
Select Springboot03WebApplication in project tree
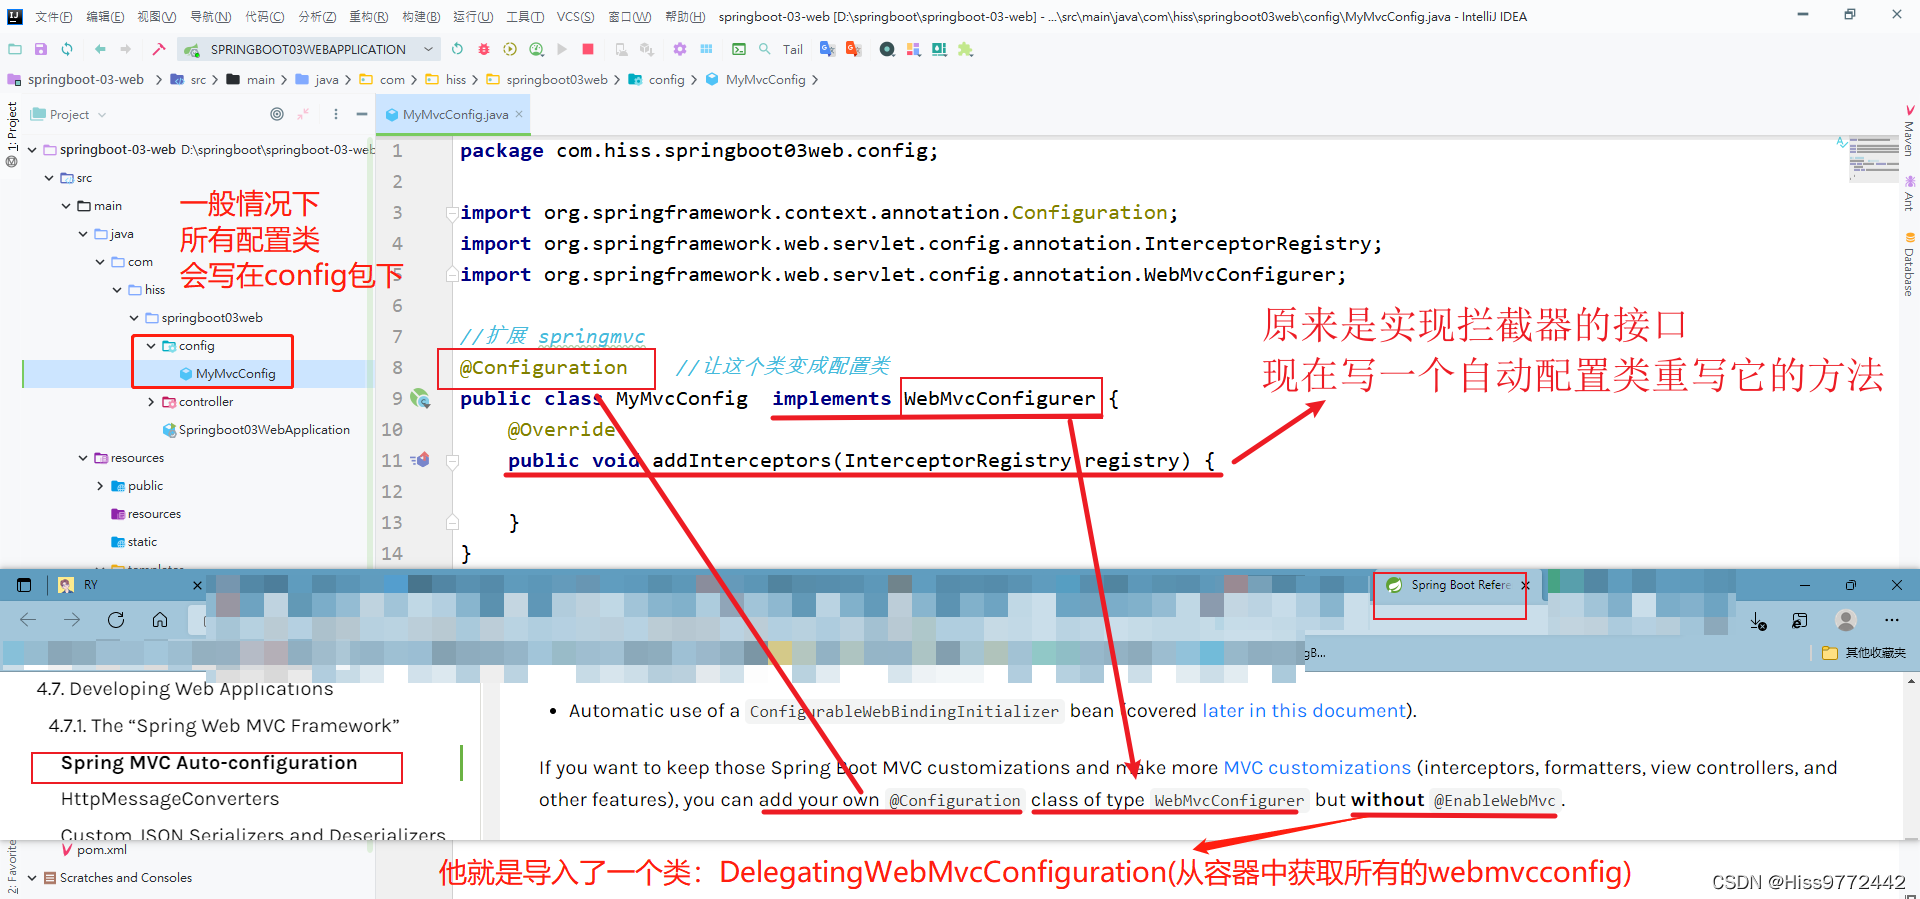point(264,430)
